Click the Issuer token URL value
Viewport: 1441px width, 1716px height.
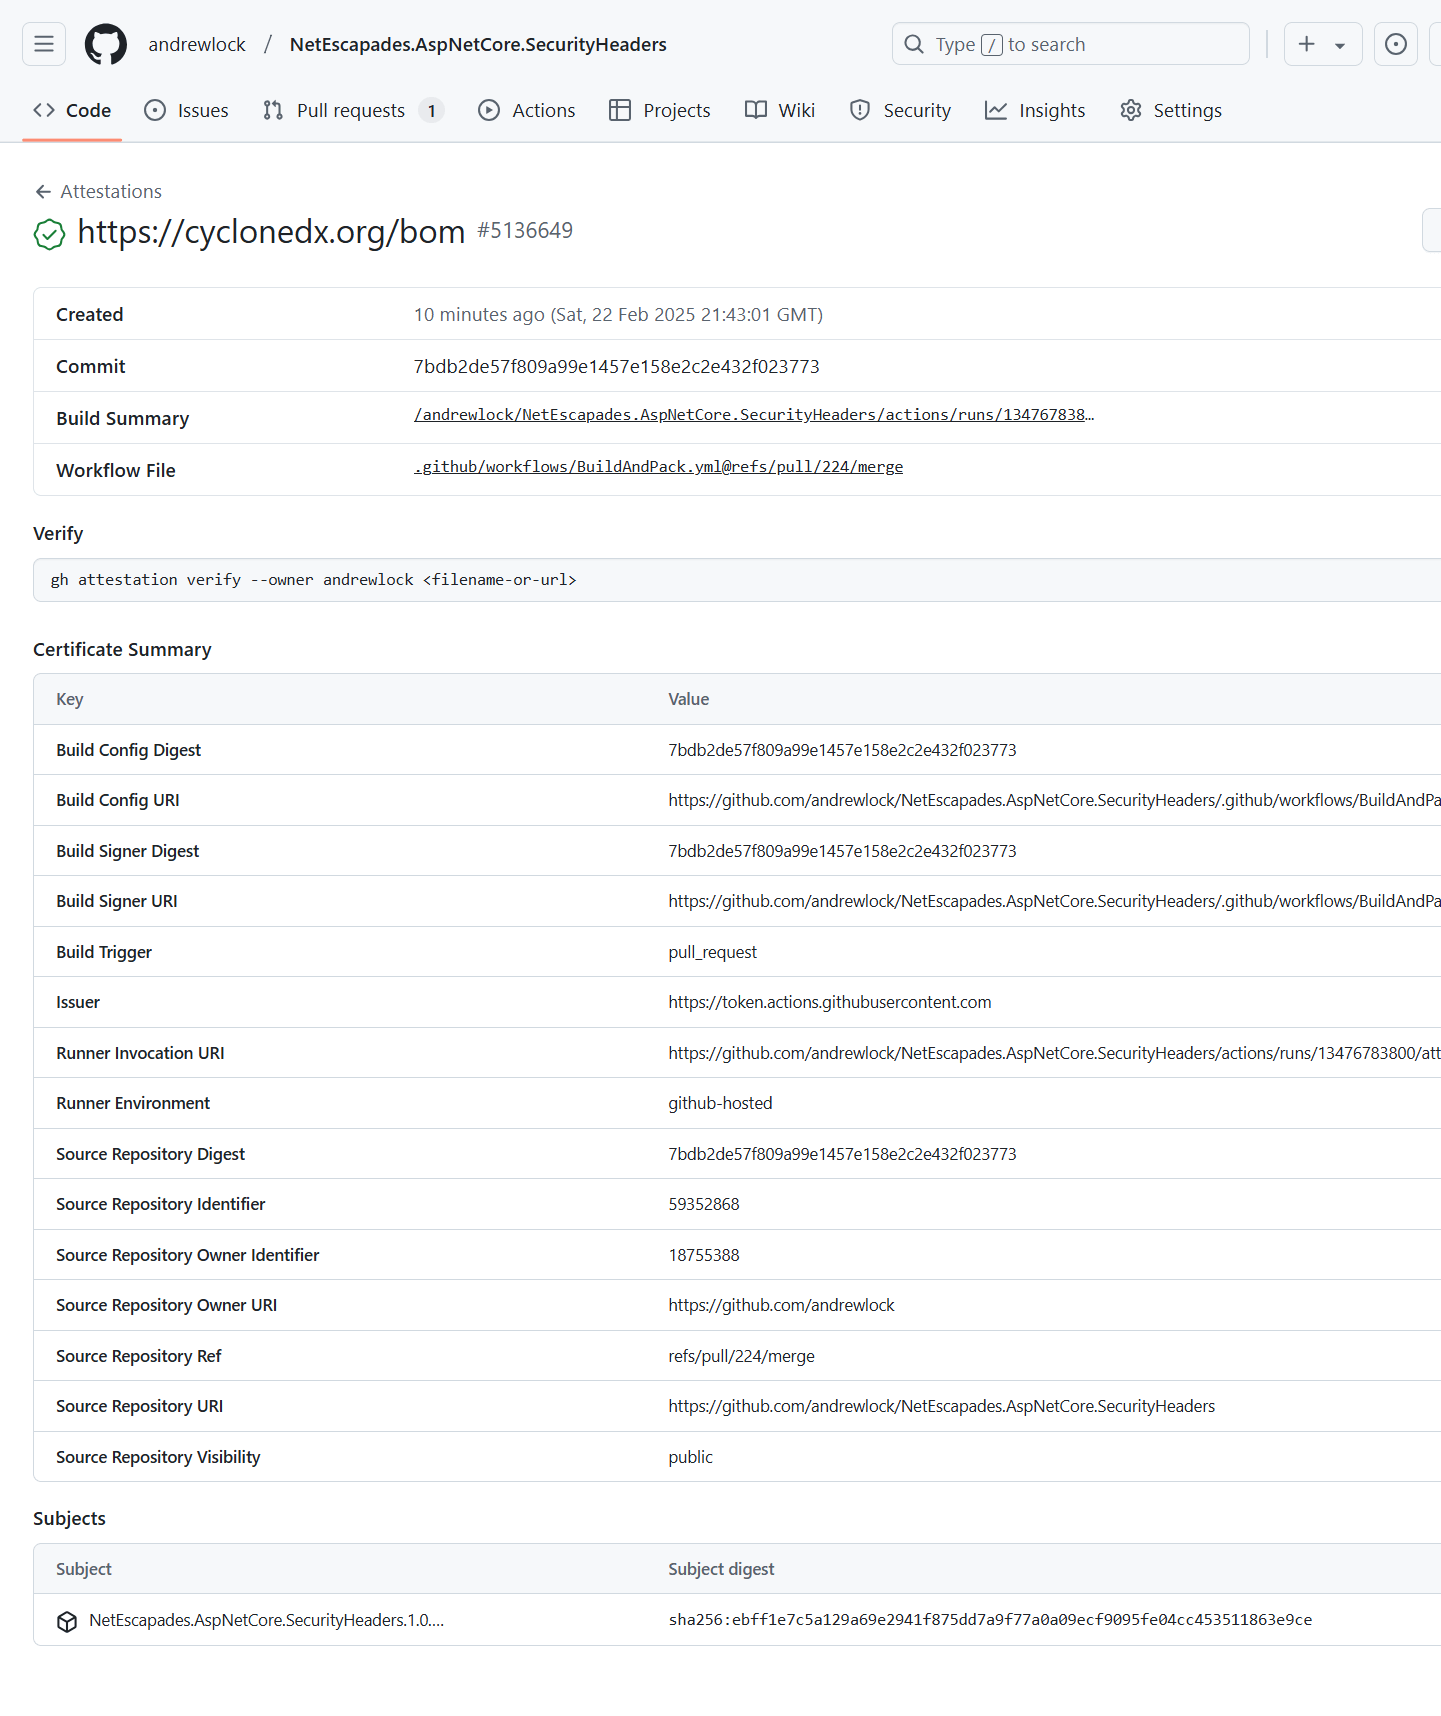coord(830,1002)
